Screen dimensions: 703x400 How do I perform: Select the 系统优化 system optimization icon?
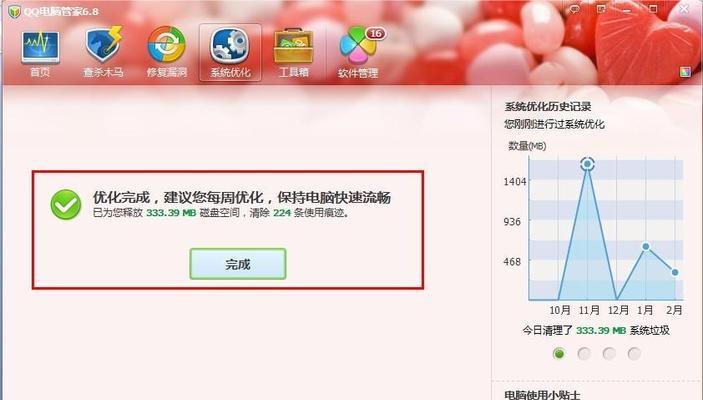tap(230, 53)
